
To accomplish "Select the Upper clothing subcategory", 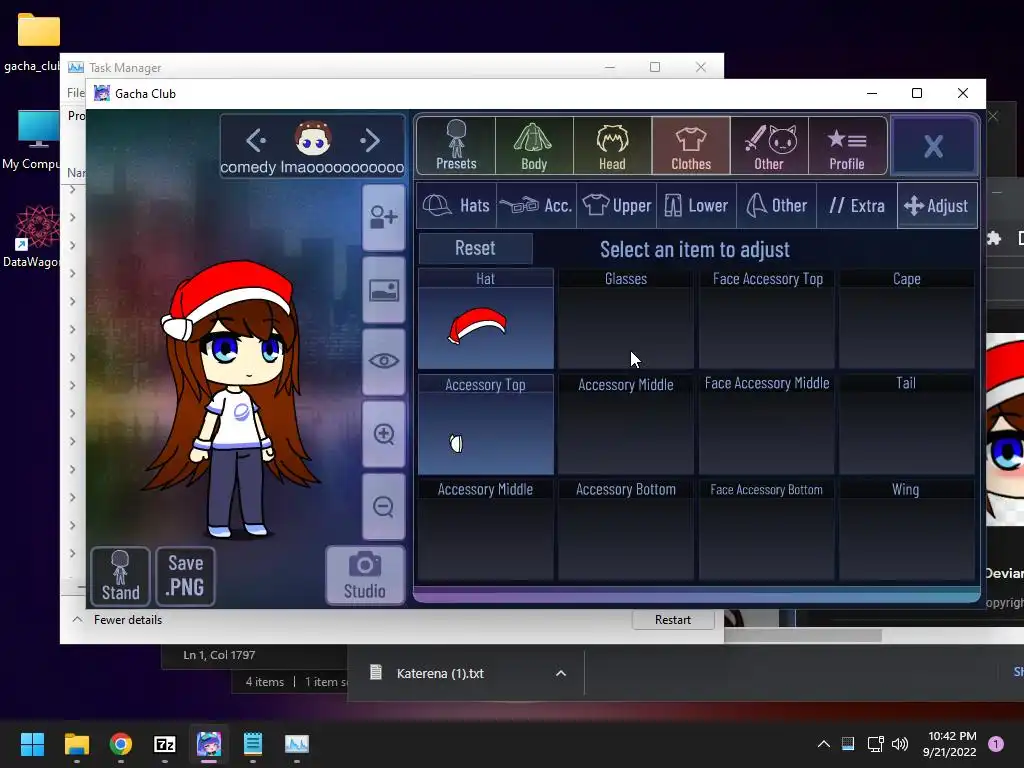I will (x=616, y=206).
